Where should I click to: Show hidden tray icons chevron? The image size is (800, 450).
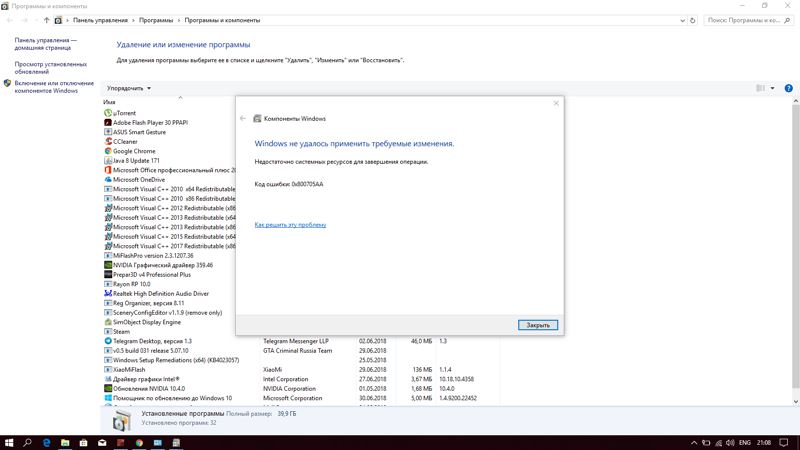tap(694, 442)
